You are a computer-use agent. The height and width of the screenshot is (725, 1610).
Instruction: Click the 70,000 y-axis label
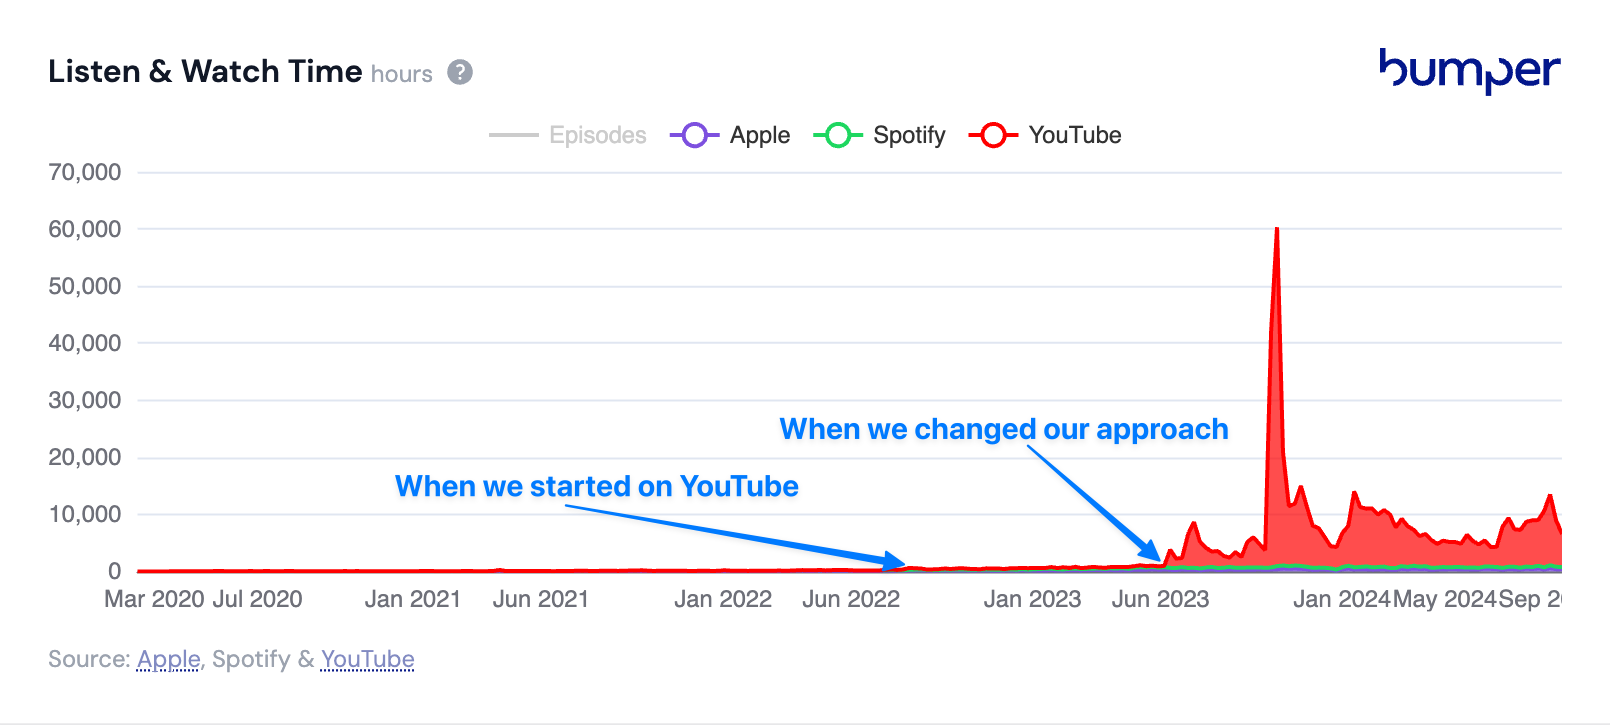[85, 172]
